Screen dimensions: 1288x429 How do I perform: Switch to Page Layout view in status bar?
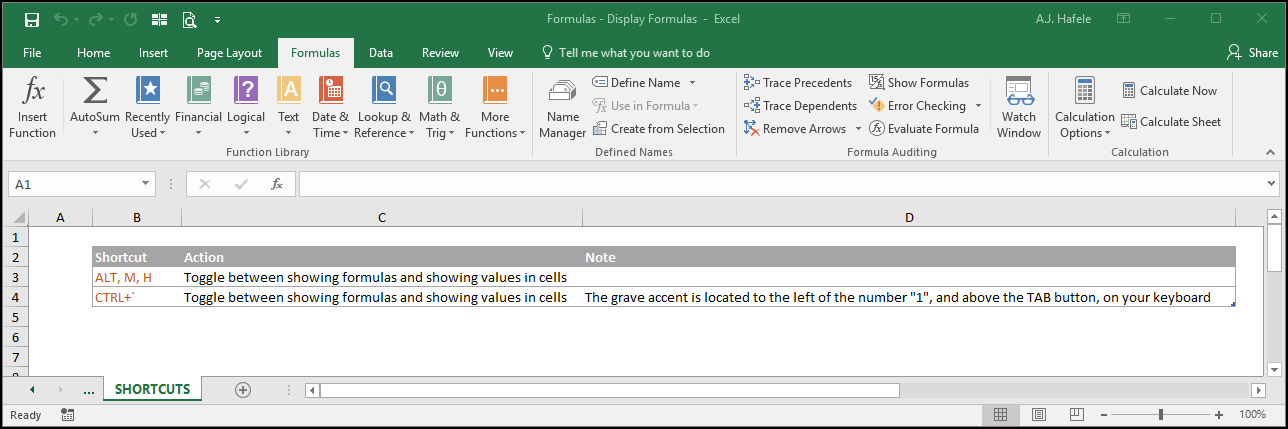[x=1039, y=414]
